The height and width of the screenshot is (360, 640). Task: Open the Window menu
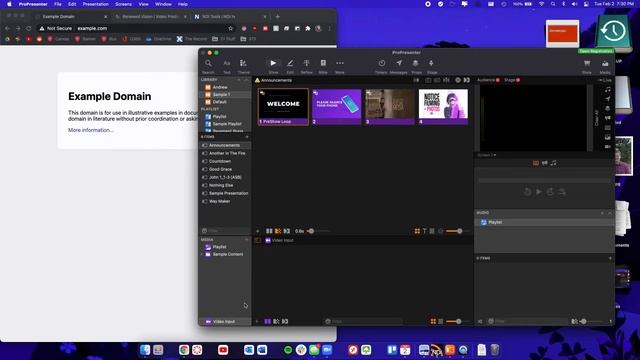click(163, 4)
